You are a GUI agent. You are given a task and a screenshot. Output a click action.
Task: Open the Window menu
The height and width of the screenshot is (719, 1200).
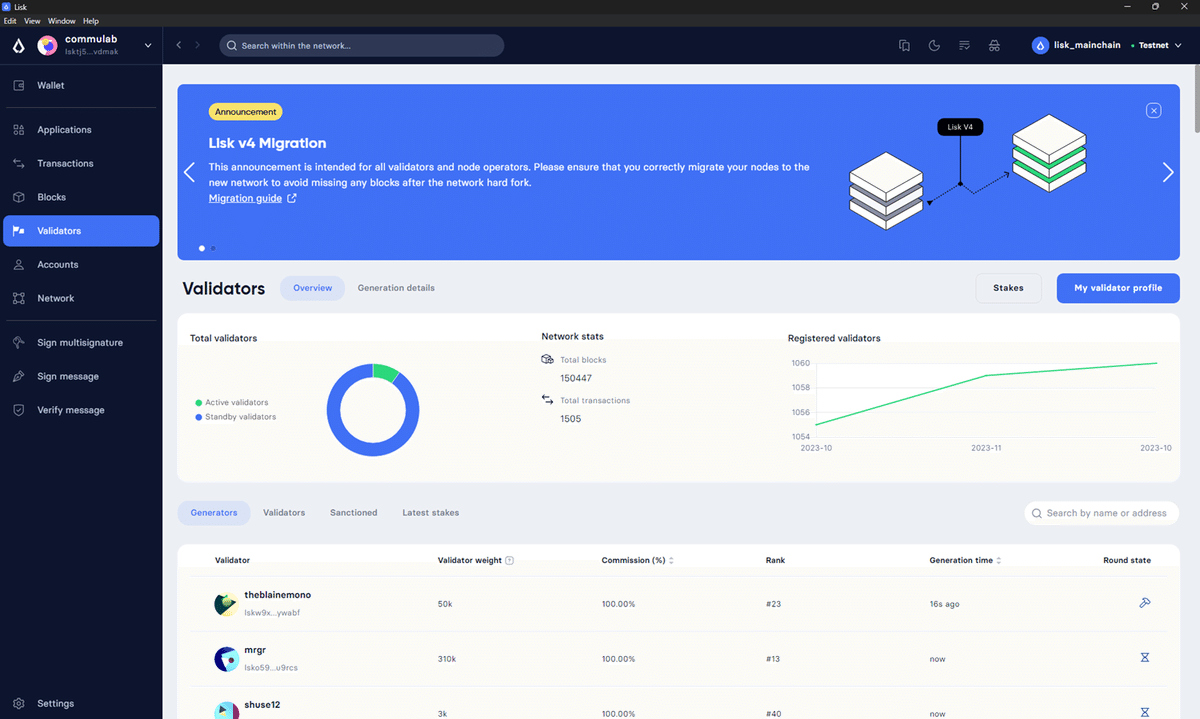61,21
